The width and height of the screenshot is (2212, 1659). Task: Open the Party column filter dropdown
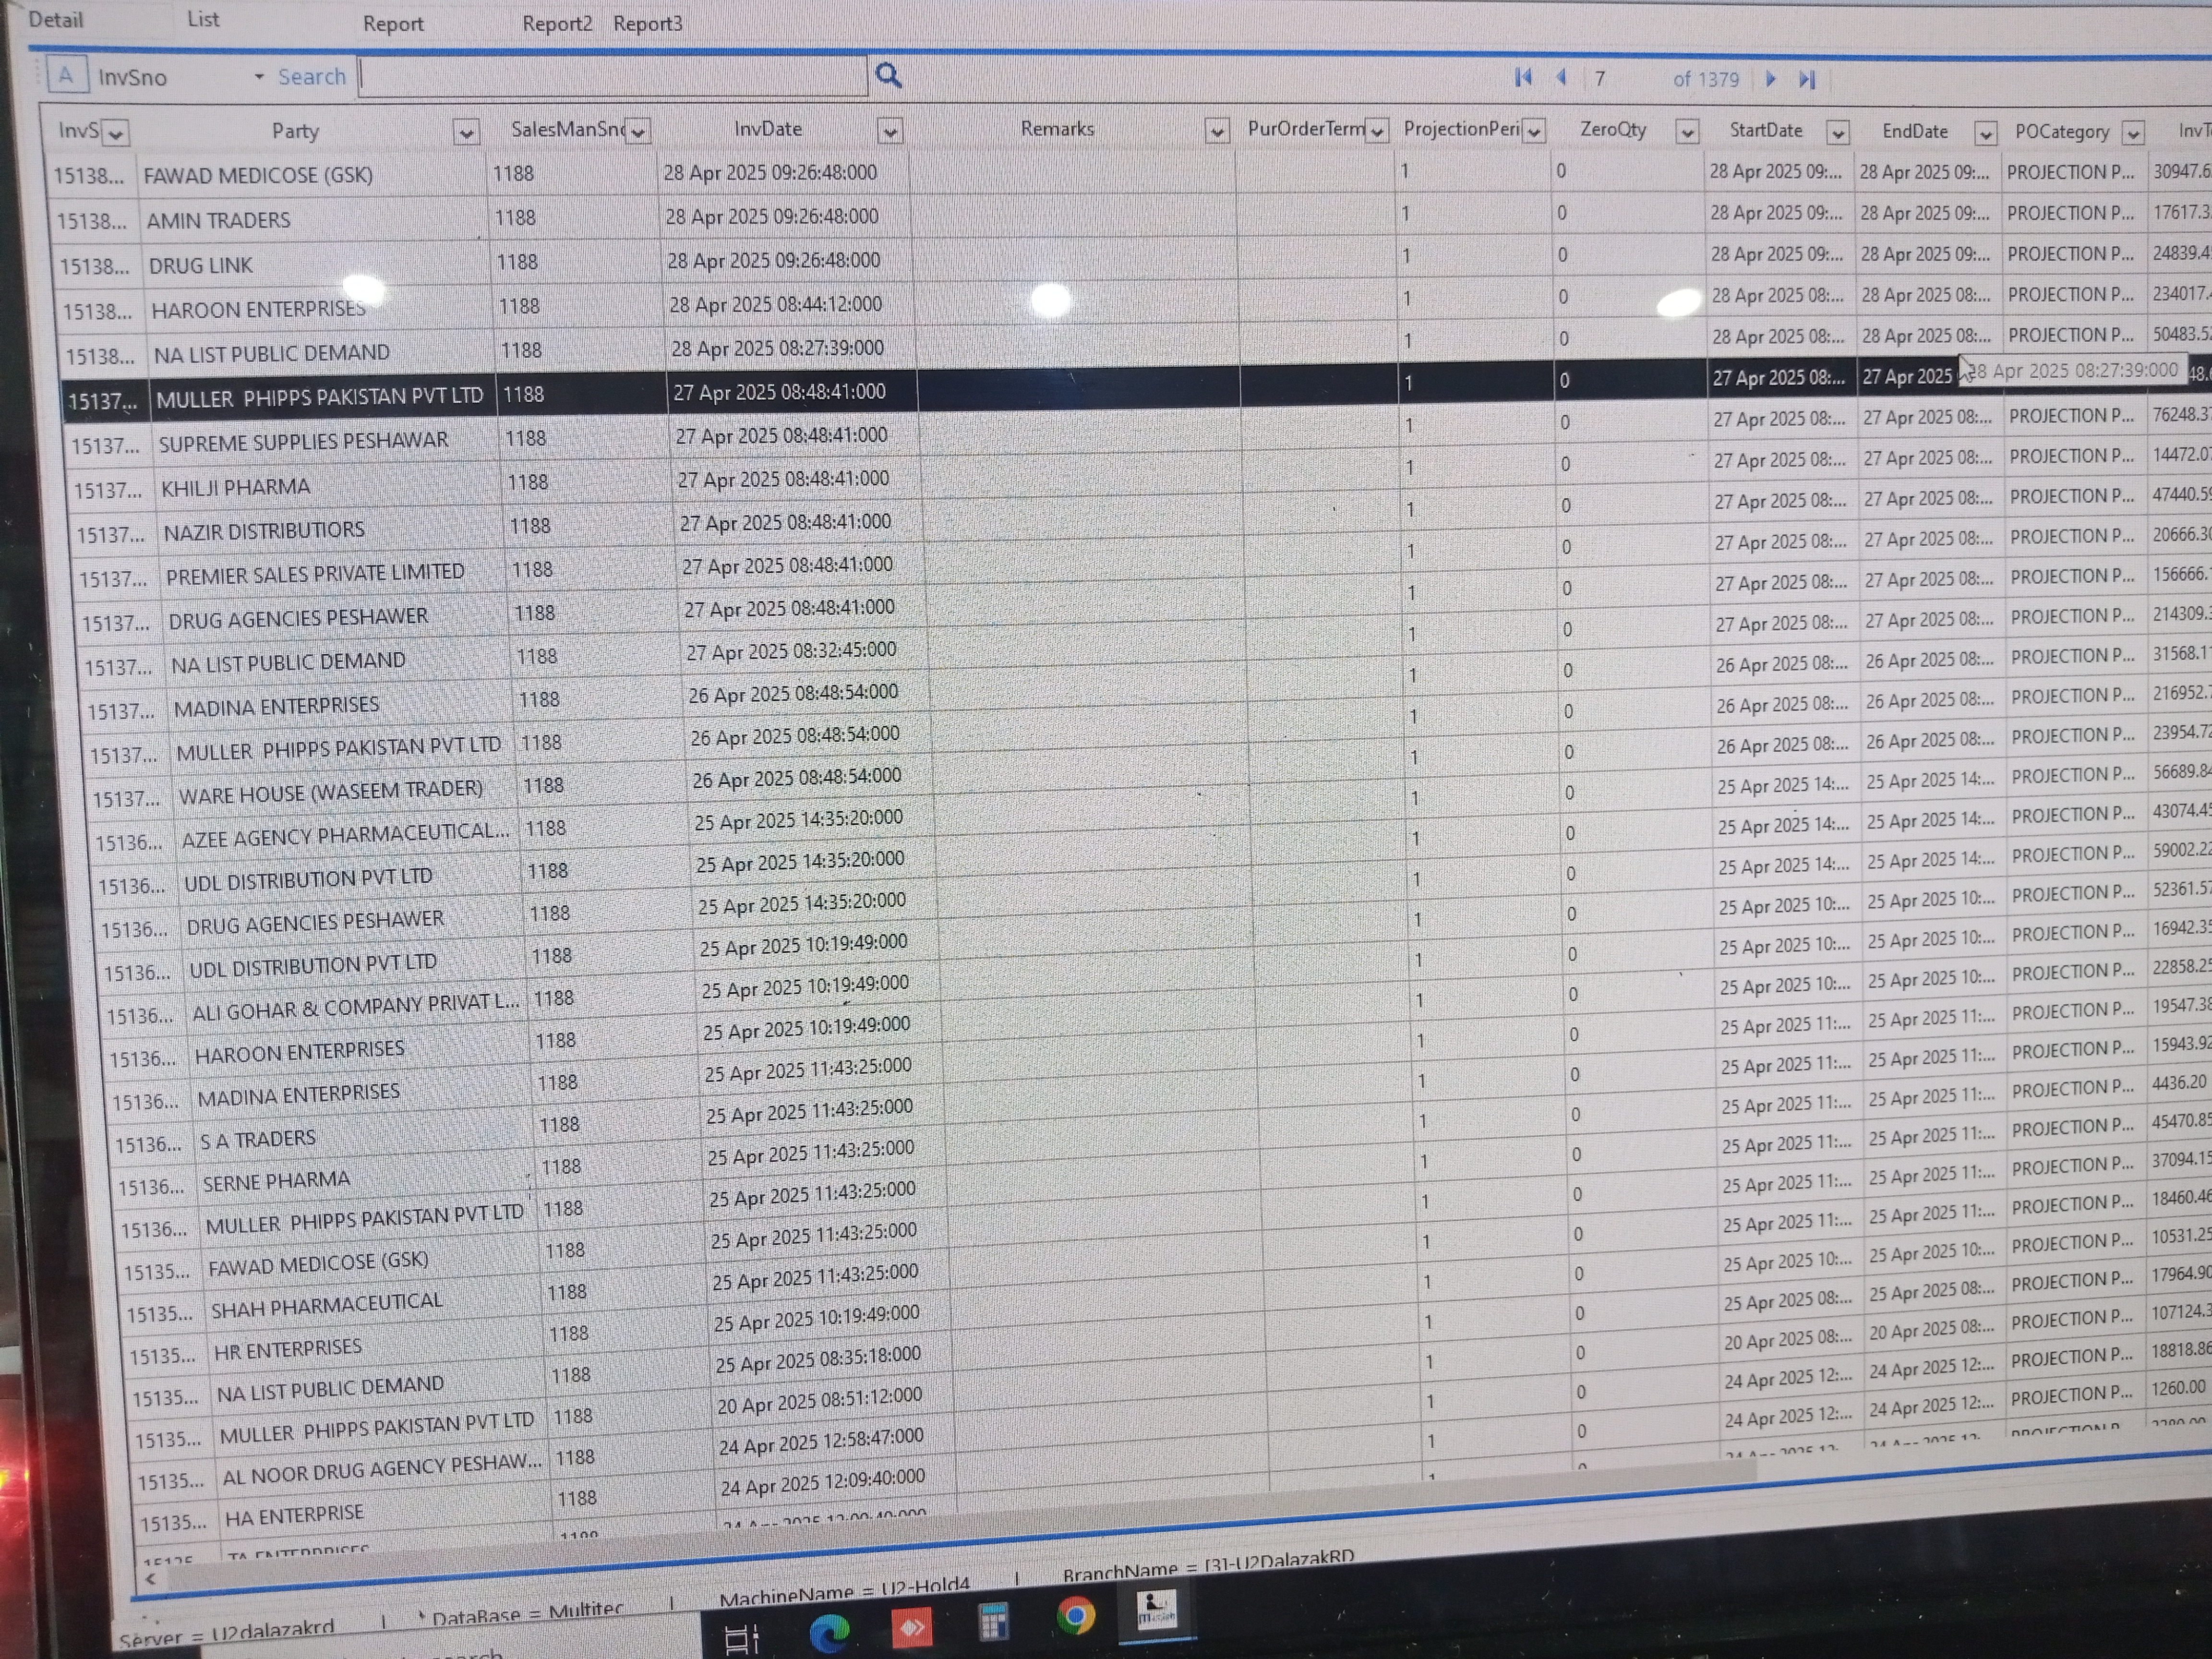(x=465, y=132)
